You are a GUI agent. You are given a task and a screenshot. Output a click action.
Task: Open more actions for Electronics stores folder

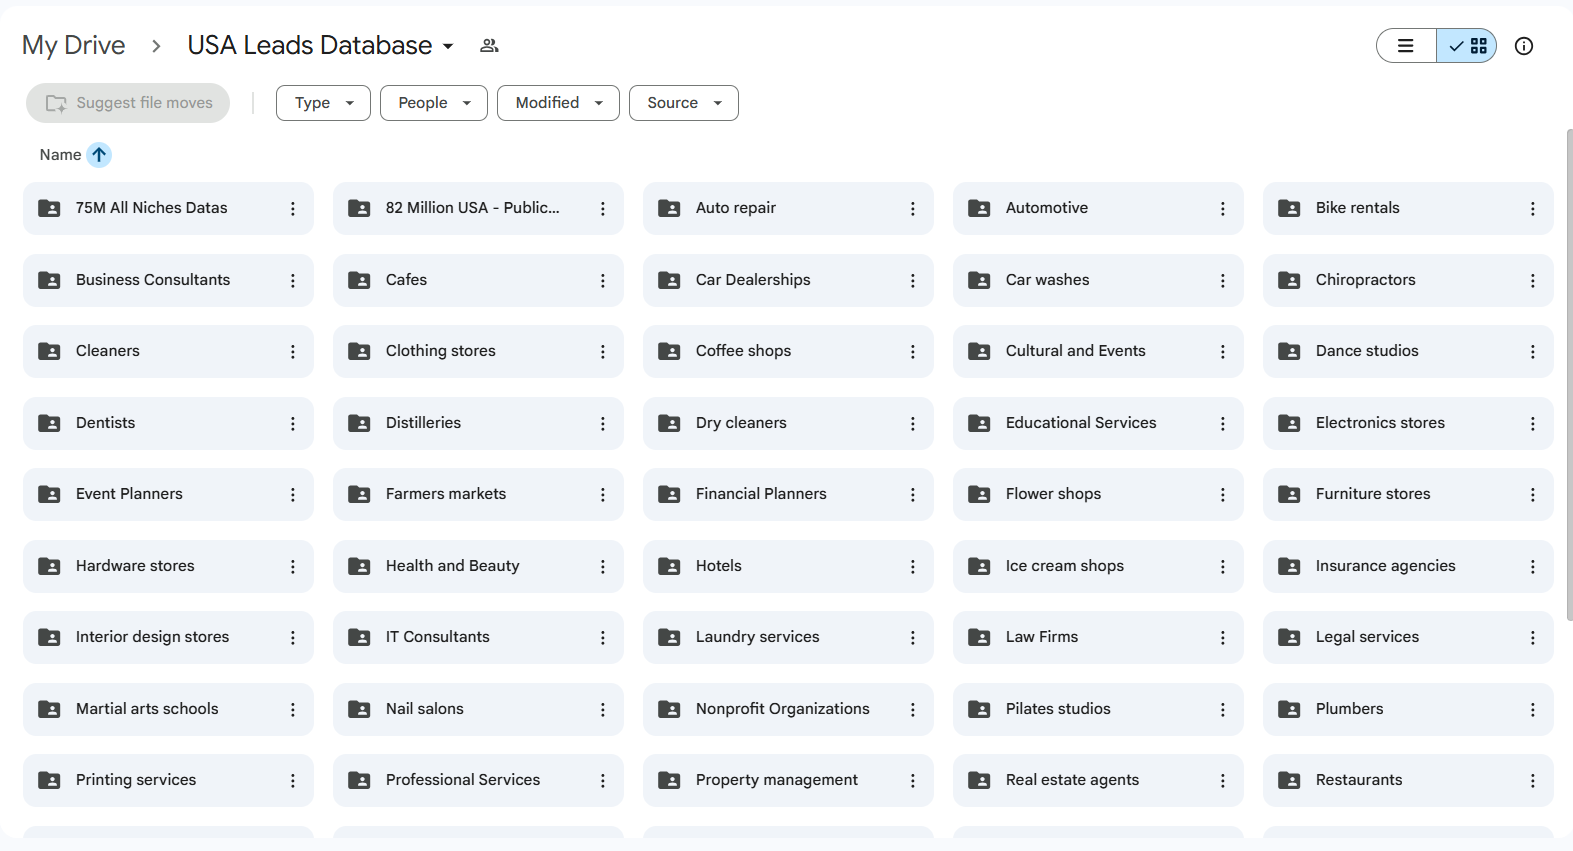[1533, 424]
